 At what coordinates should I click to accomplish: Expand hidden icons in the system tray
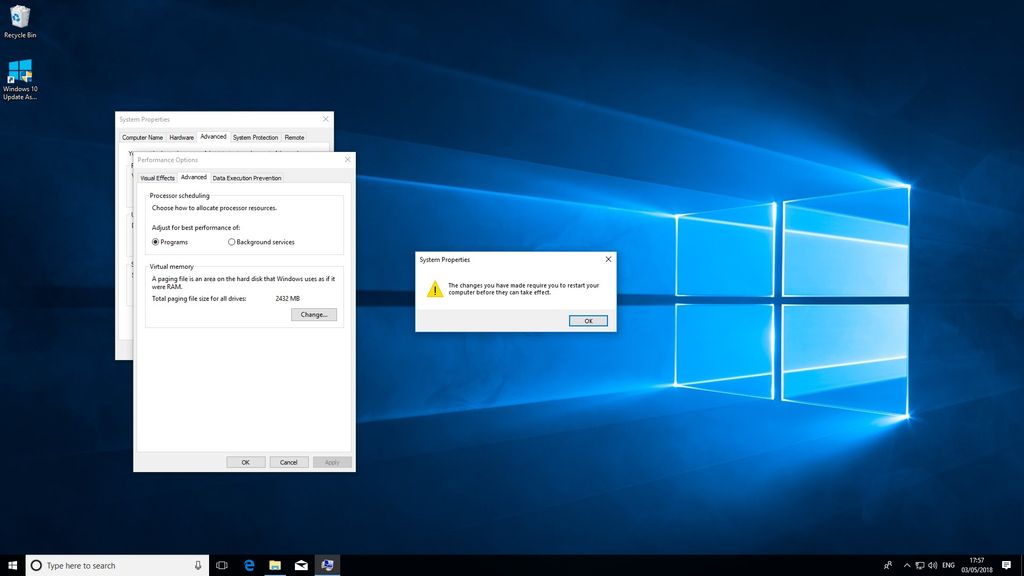pyautogui.click(x=906, y=565)
